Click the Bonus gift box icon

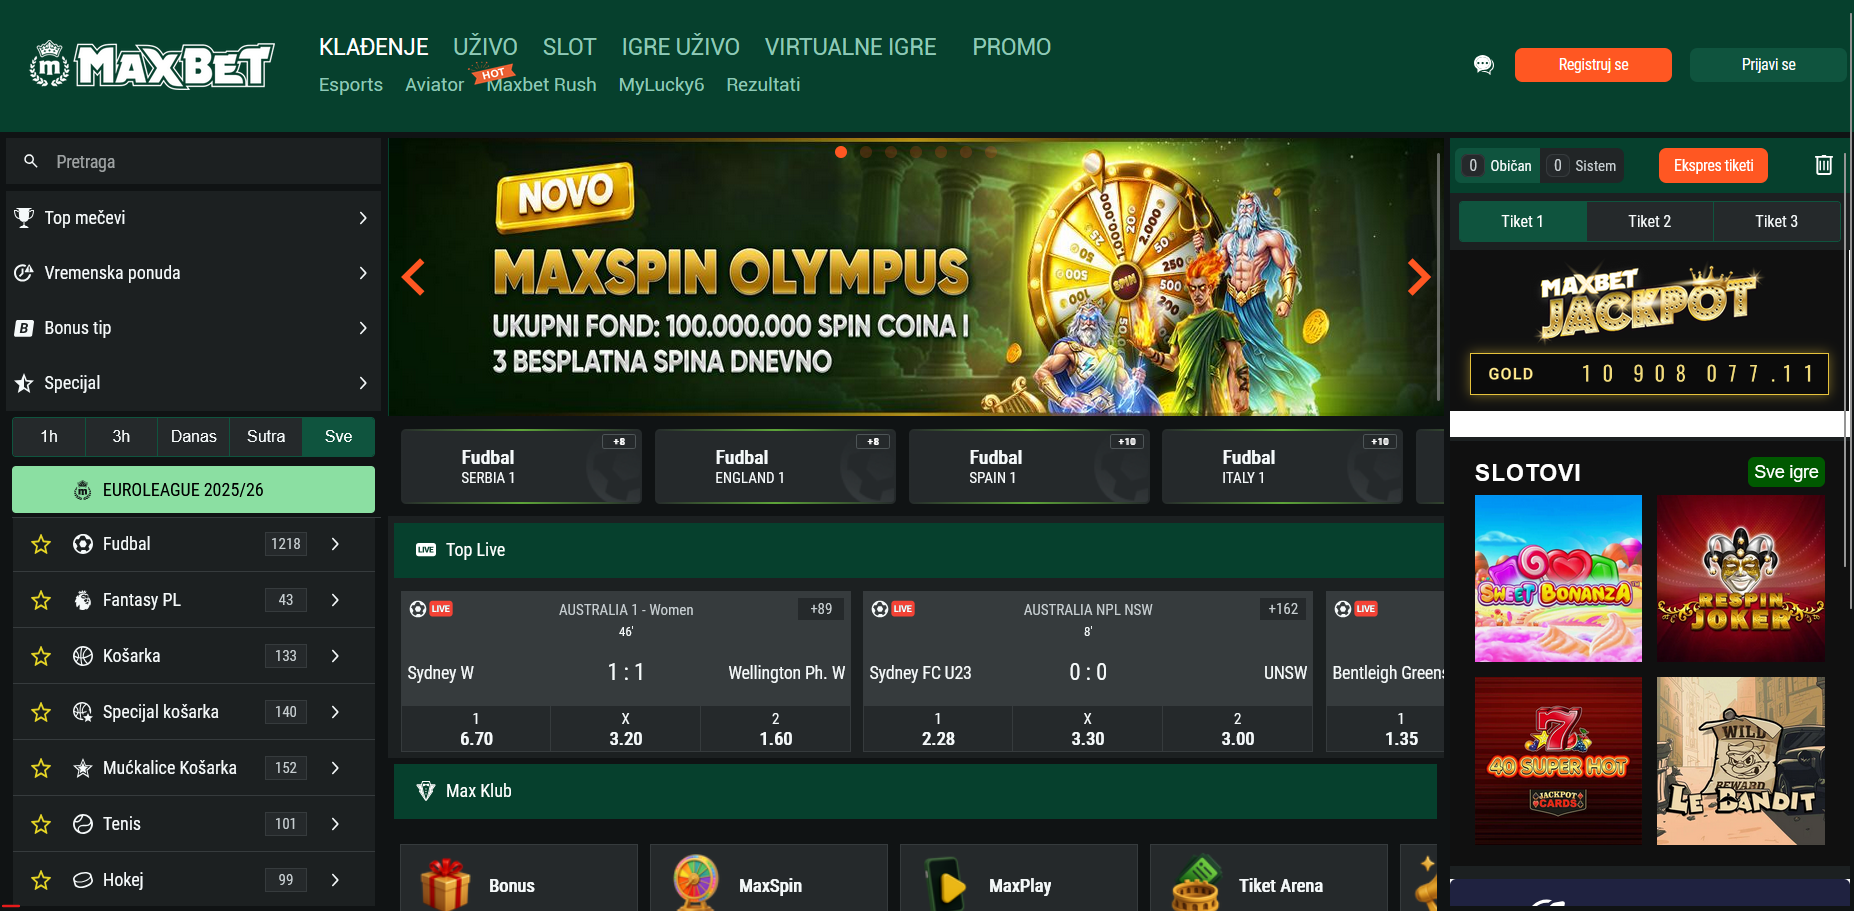[445, 884]
